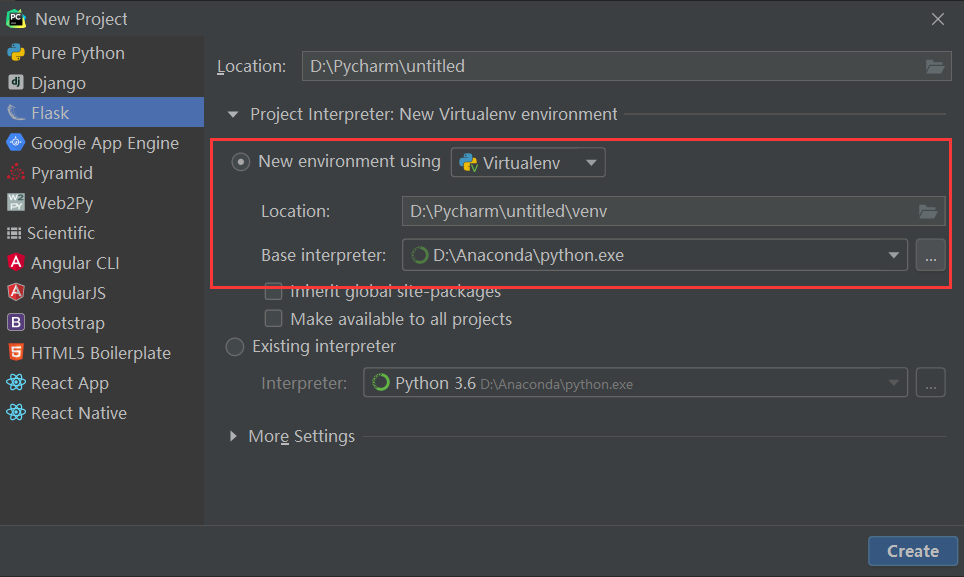Select Scientific label in list
This screenshot has width=964, height=577.
pos(61,233)
